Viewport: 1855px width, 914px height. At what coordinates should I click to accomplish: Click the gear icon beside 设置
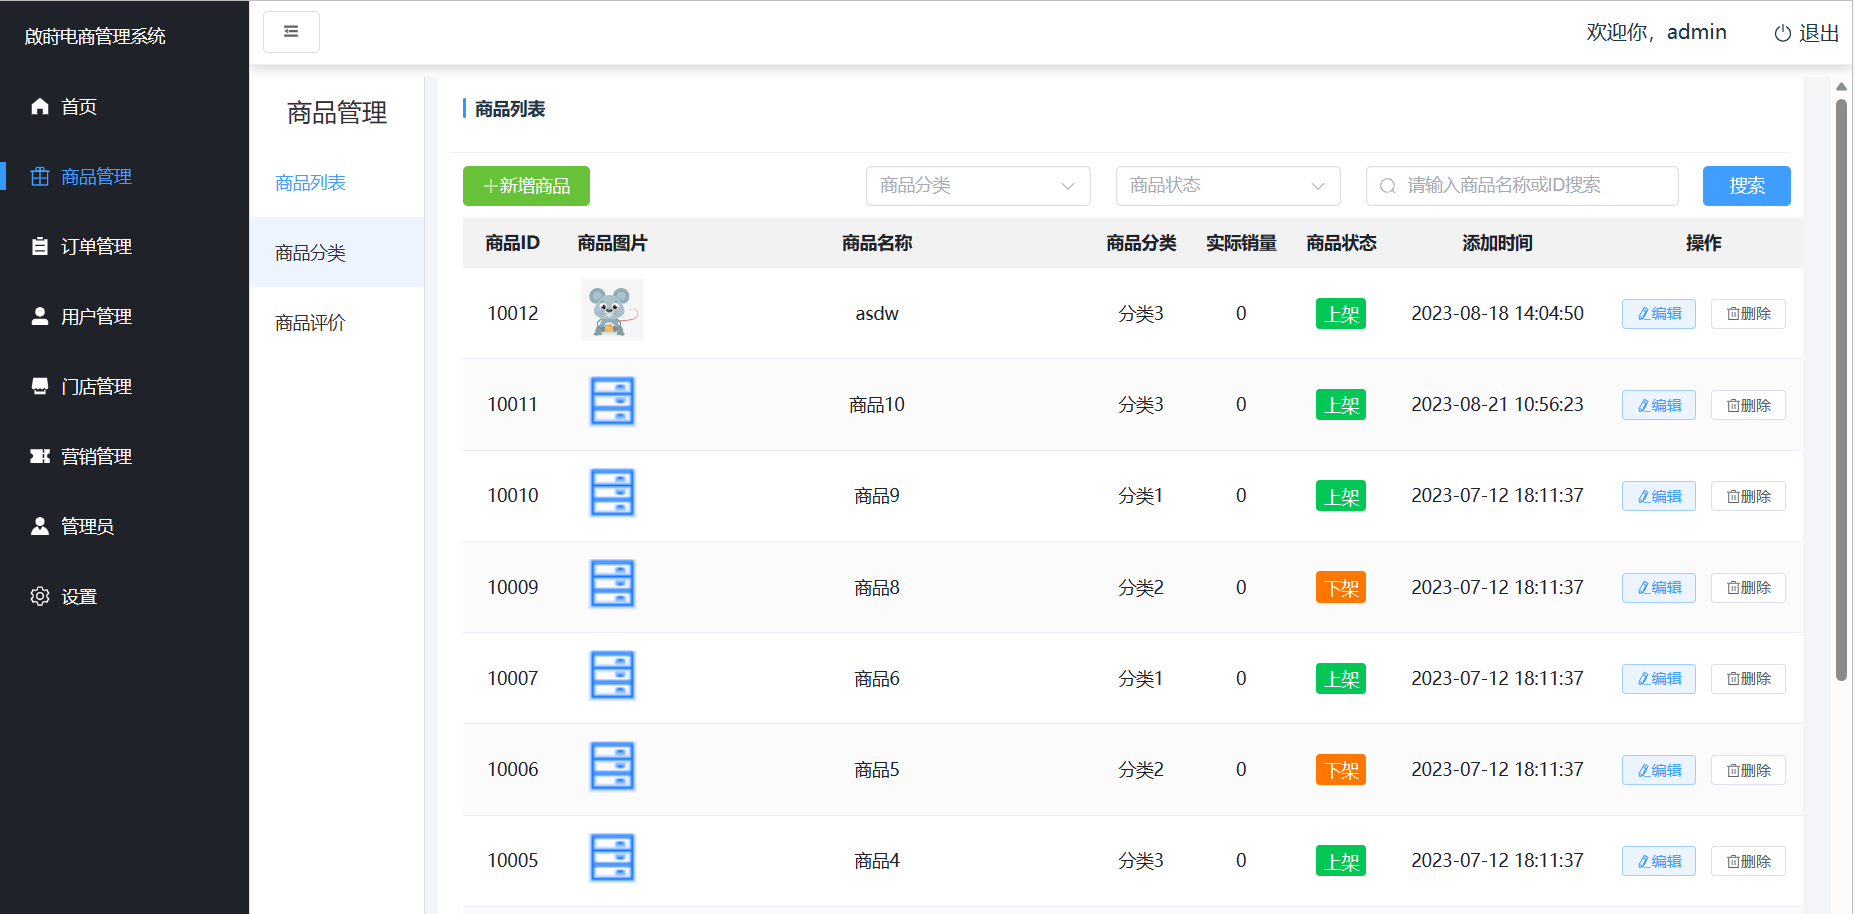pos(40,596)
